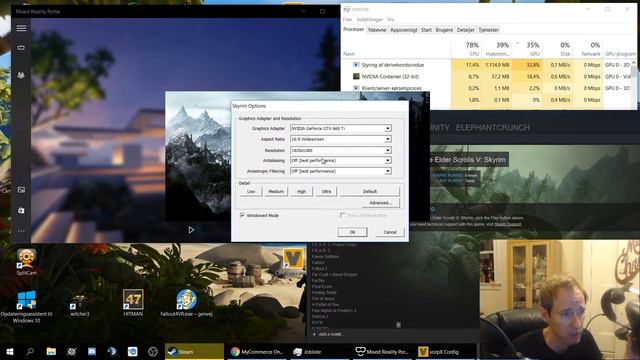Switch to the Appoversigt tab in Jobliste
The width and height of the screenshot is (640, 360).
(403, 30)
